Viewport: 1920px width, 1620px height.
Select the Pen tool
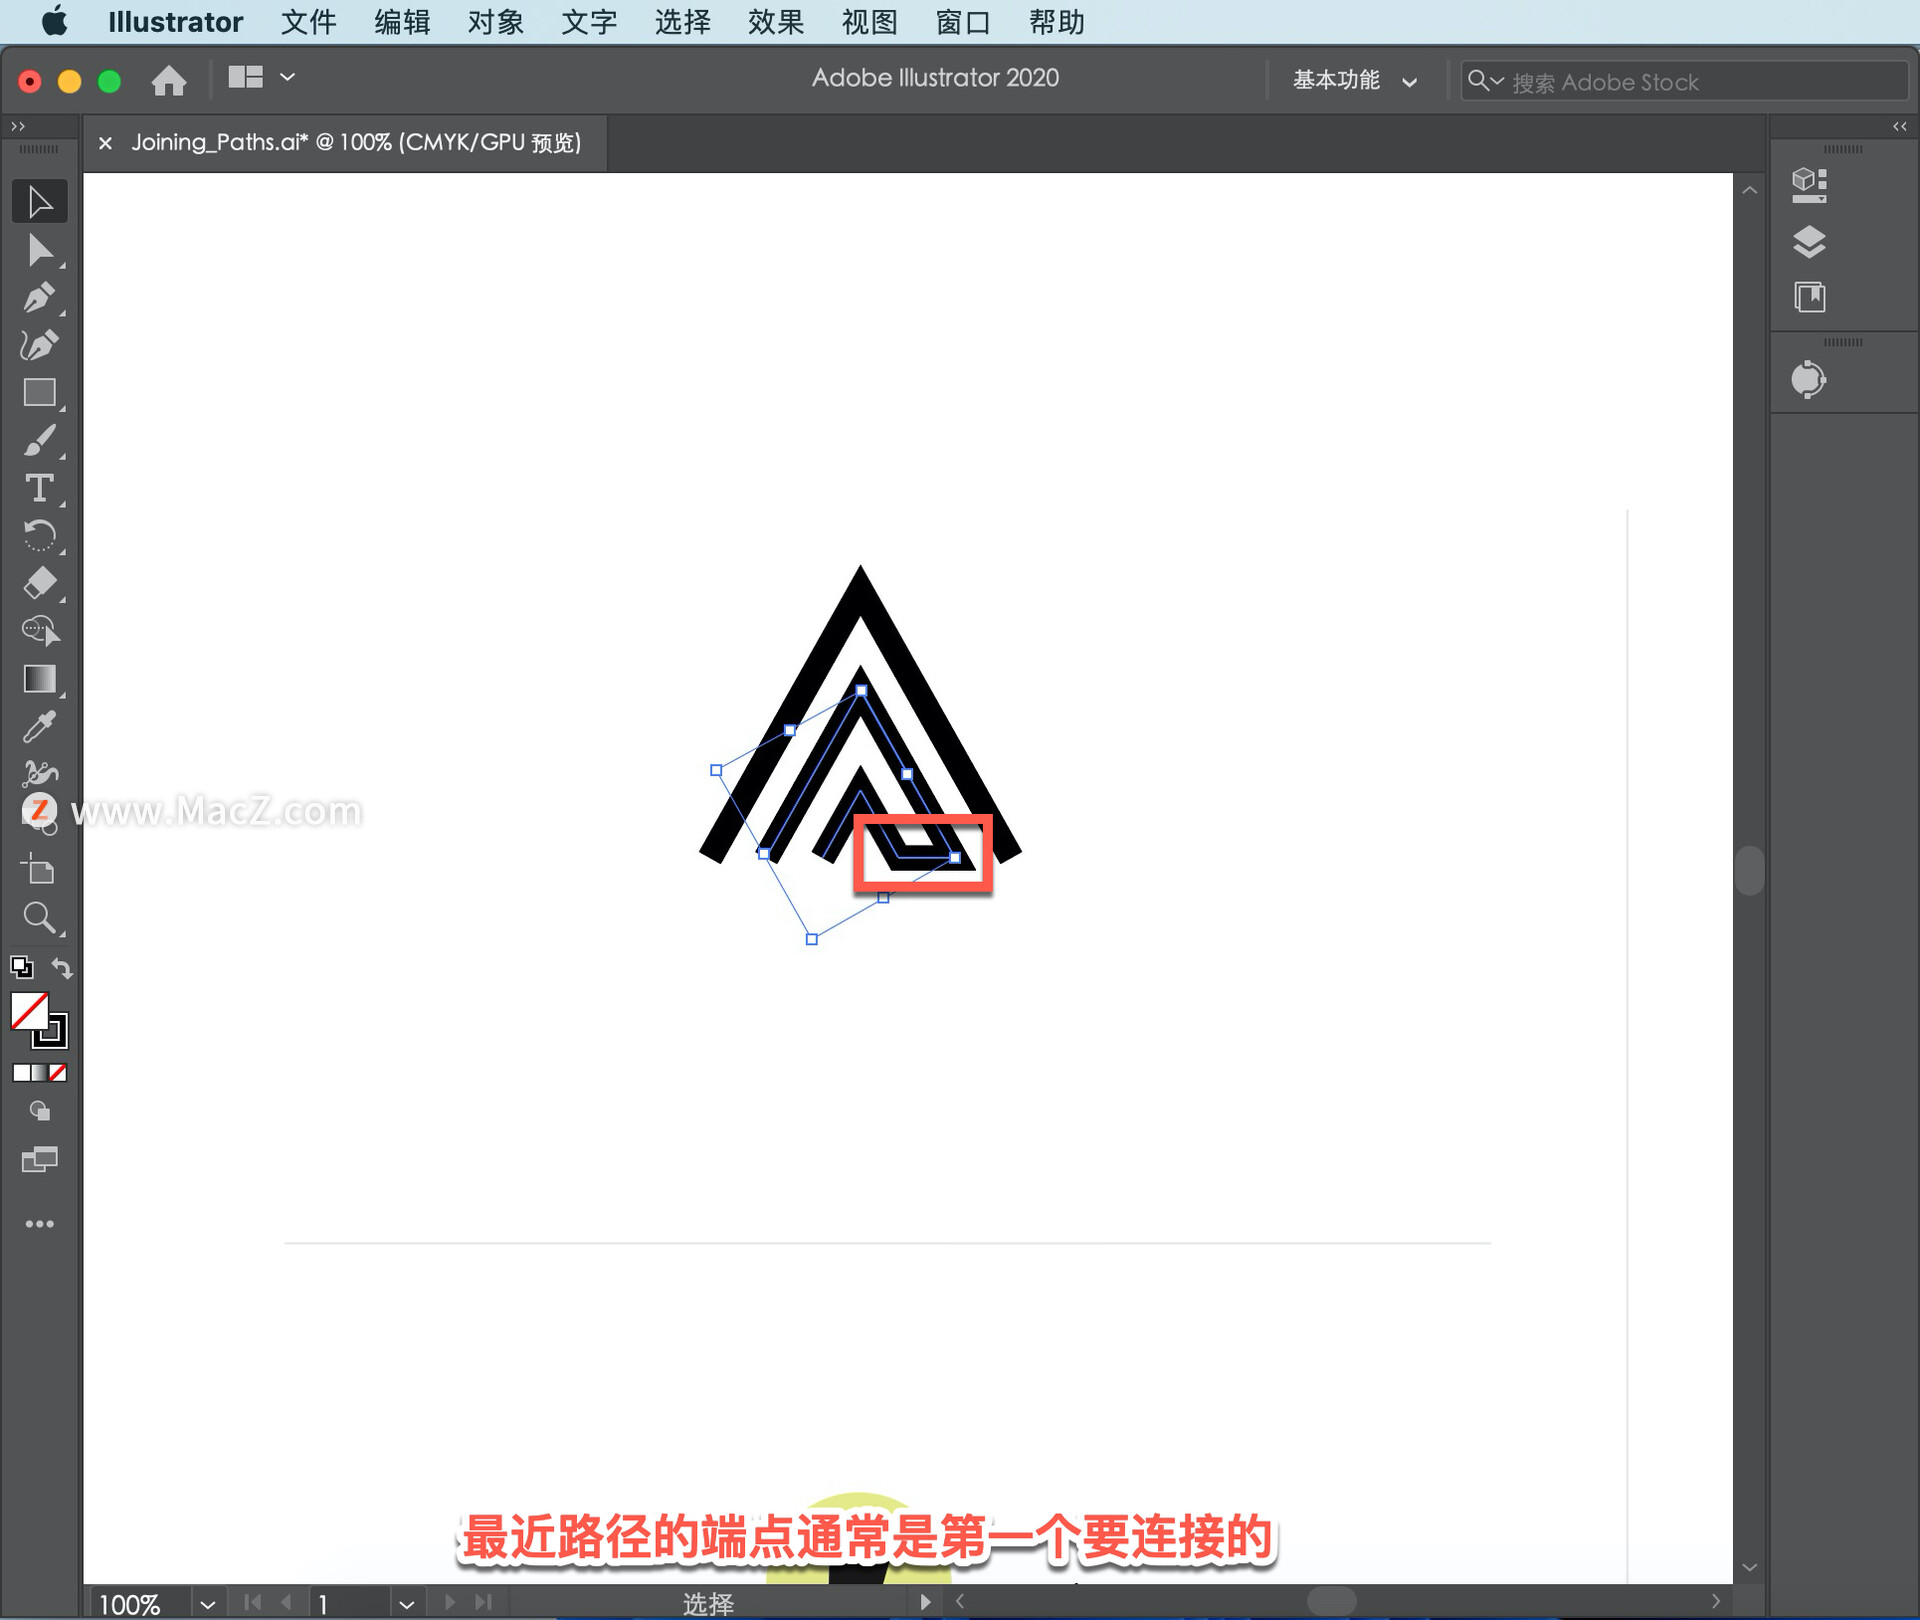[x=40, y=298]
